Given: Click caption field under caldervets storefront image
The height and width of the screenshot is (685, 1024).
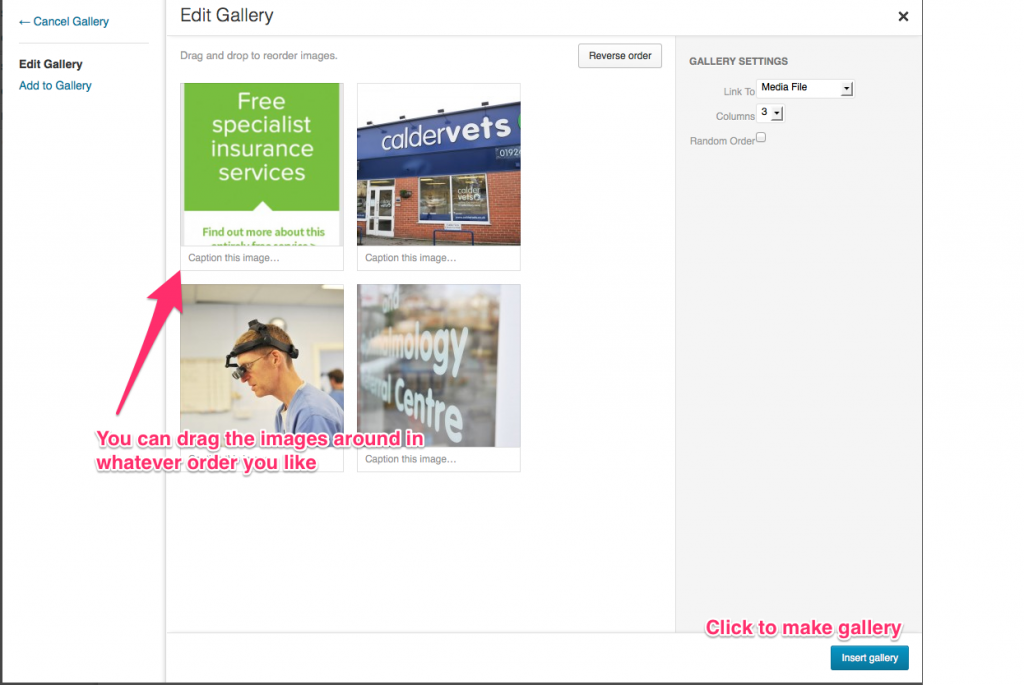Looking at the screenshot, I should click(438, 258).
